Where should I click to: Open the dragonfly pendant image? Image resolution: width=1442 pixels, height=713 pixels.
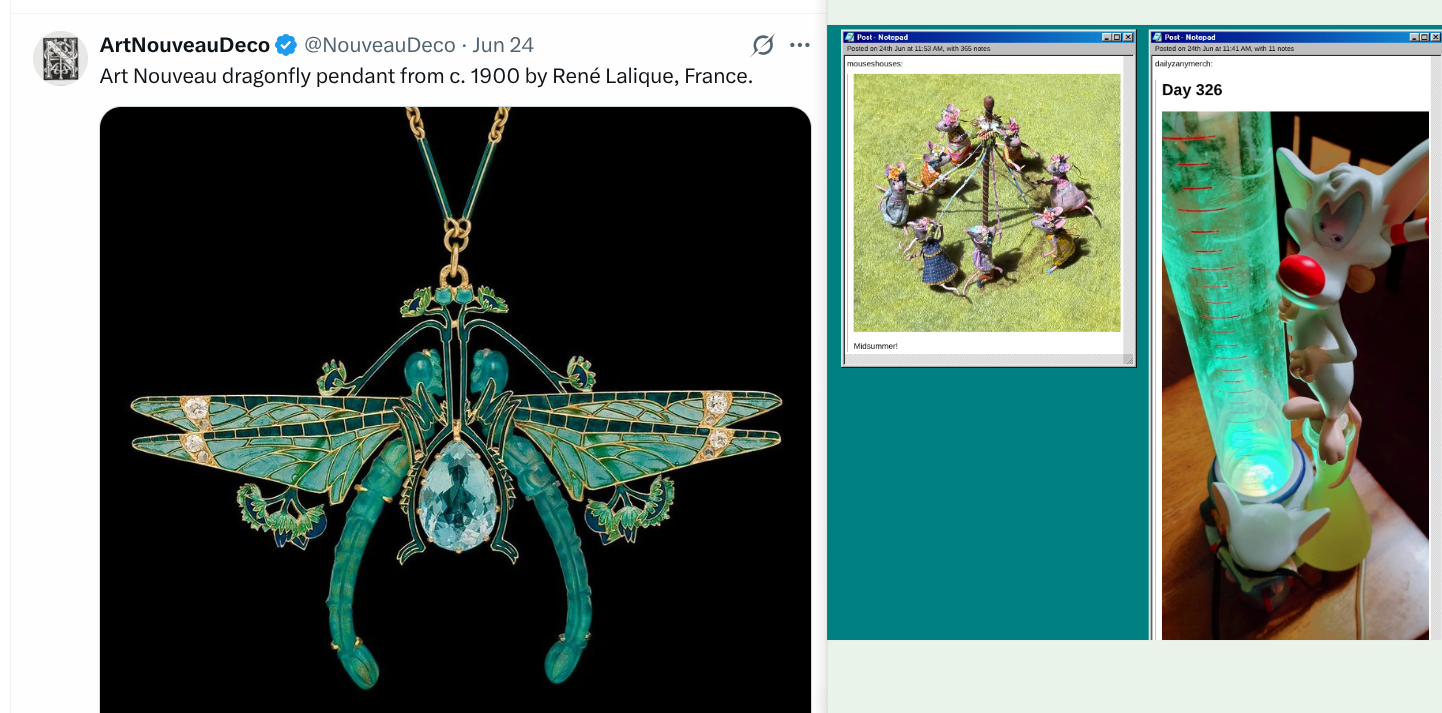(x=456, y=410)
